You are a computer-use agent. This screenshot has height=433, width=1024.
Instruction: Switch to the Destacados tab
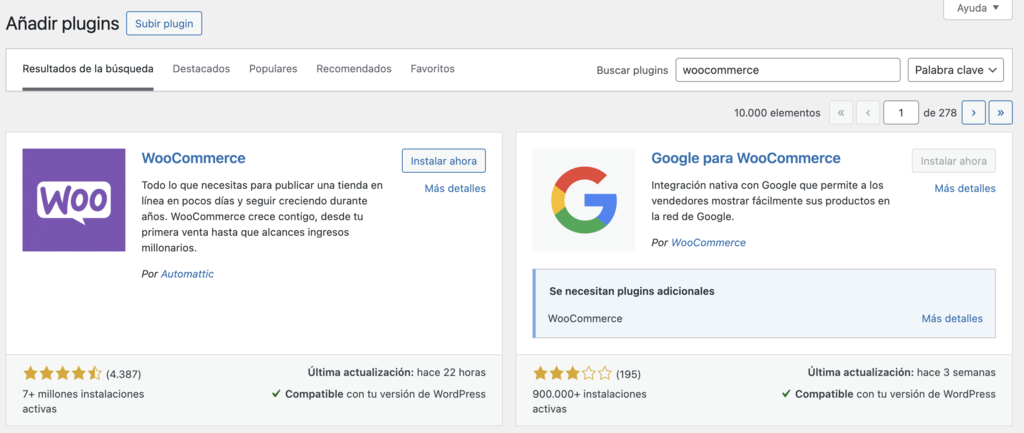pyautogui.click(x=201, y=69)
